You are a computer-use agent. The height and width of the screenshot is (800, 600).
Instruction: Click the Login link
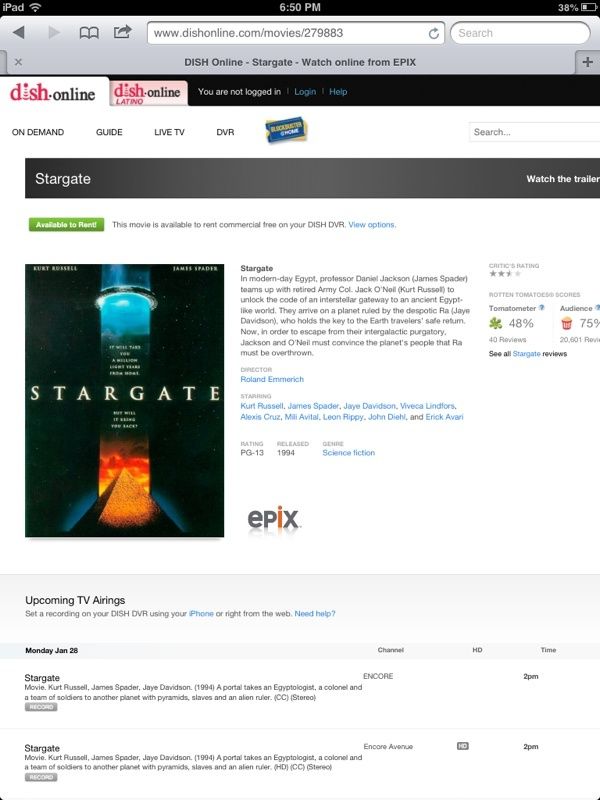pyautogui.click(x=305, y=92)
